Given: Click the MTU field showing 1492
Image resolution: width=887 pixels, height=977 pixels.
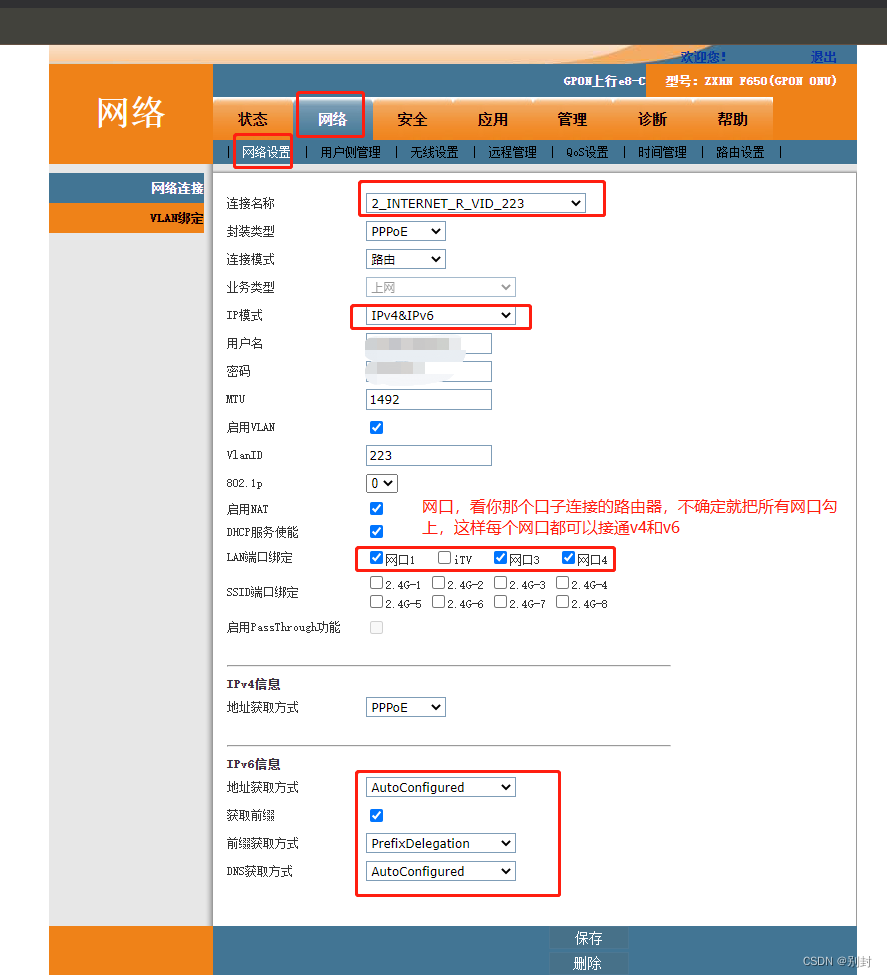Looking at the screenshot, I should point(429,399).
